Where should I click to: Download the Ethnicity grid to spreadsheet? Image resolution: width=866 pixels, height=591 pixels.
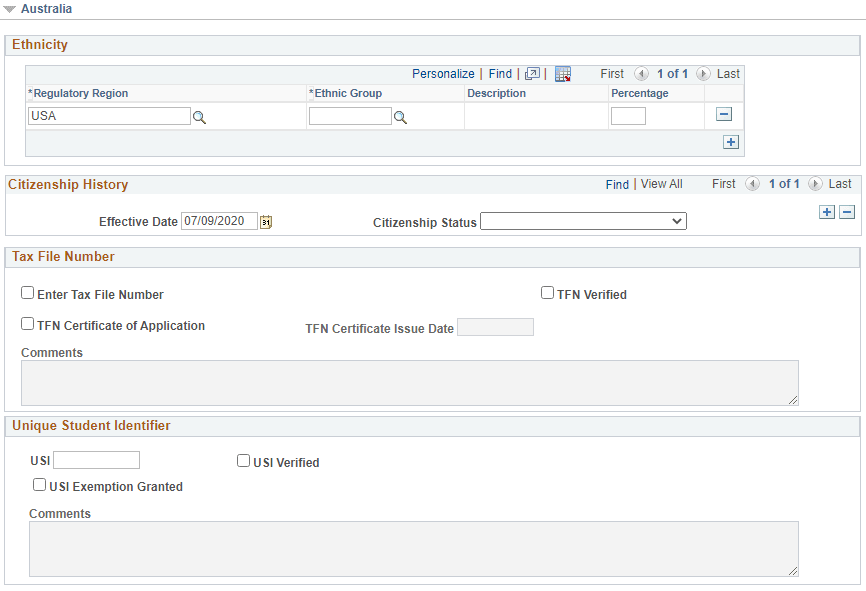[563, 73]
